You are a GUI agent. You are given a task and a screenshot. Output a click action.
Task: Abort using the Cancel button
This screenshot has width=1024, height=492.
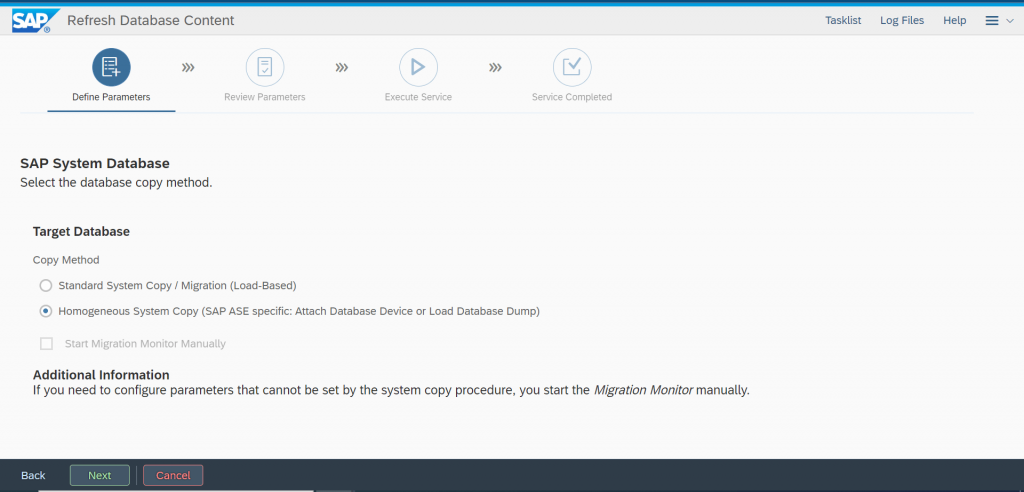tap(173, 475)
